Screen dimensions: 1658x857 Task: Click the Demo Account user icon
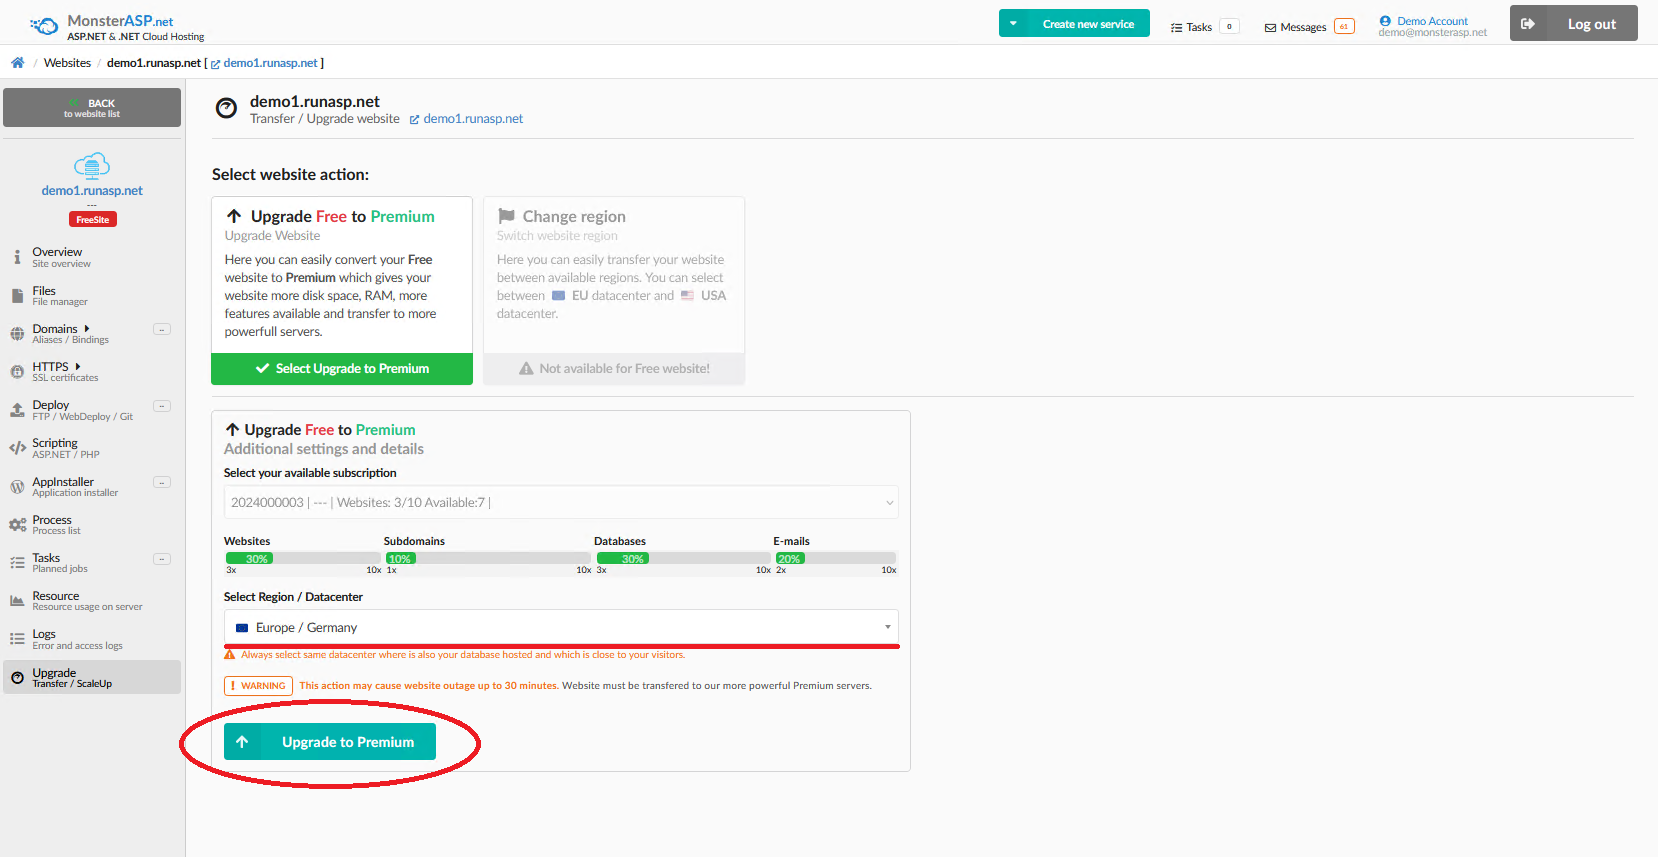[x=1385, y=21]
